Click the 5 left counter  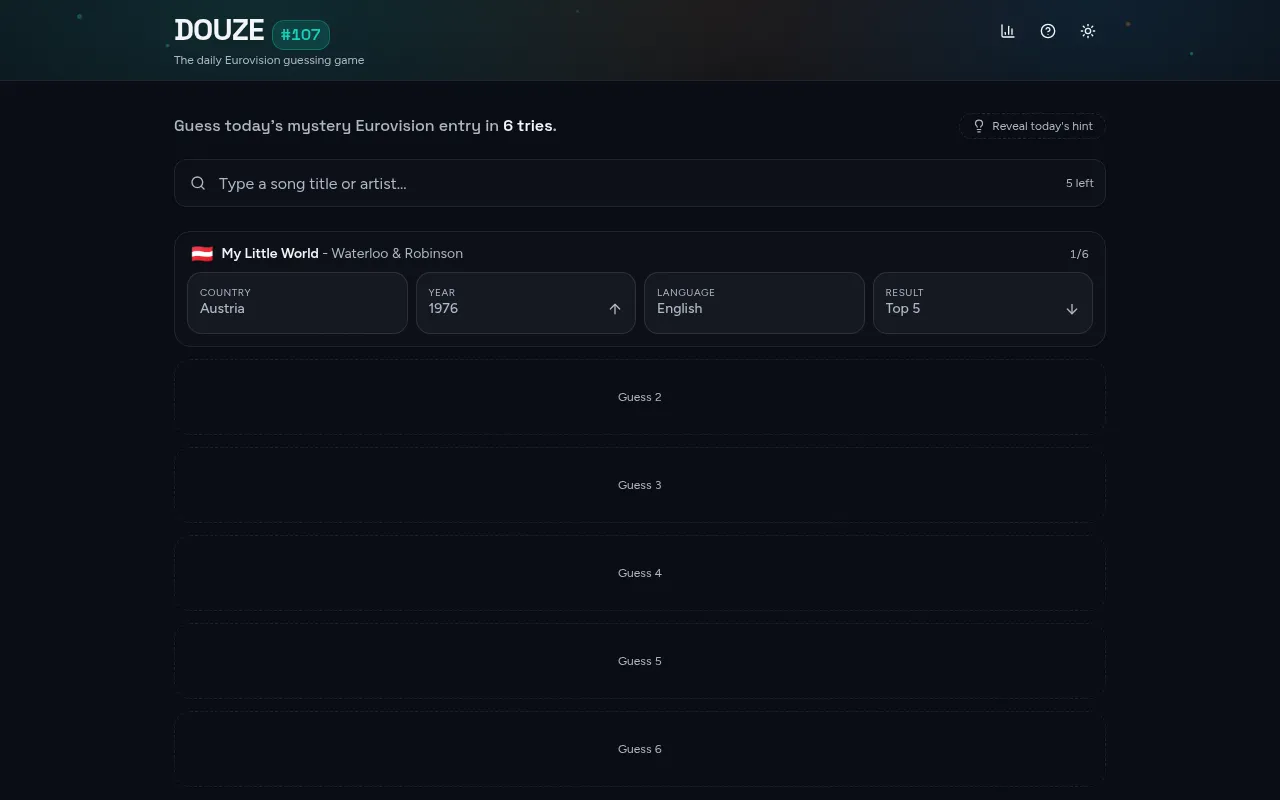1080,183
